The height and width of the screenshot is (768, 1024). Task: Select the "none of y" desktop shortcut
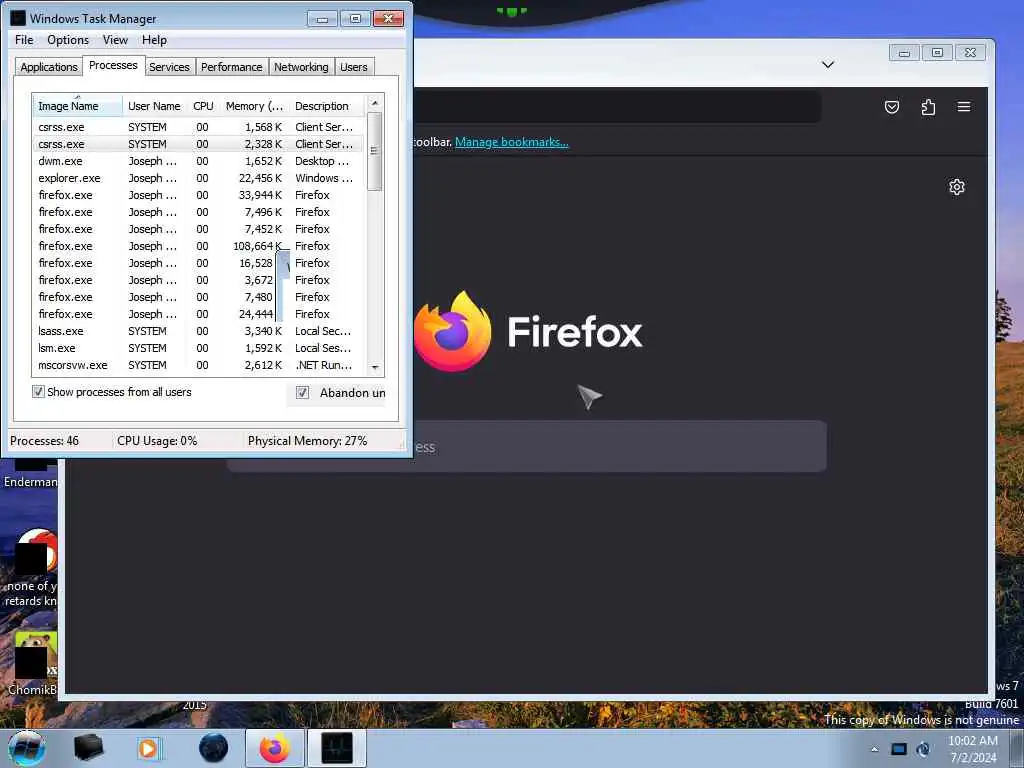tap(31, 567)
